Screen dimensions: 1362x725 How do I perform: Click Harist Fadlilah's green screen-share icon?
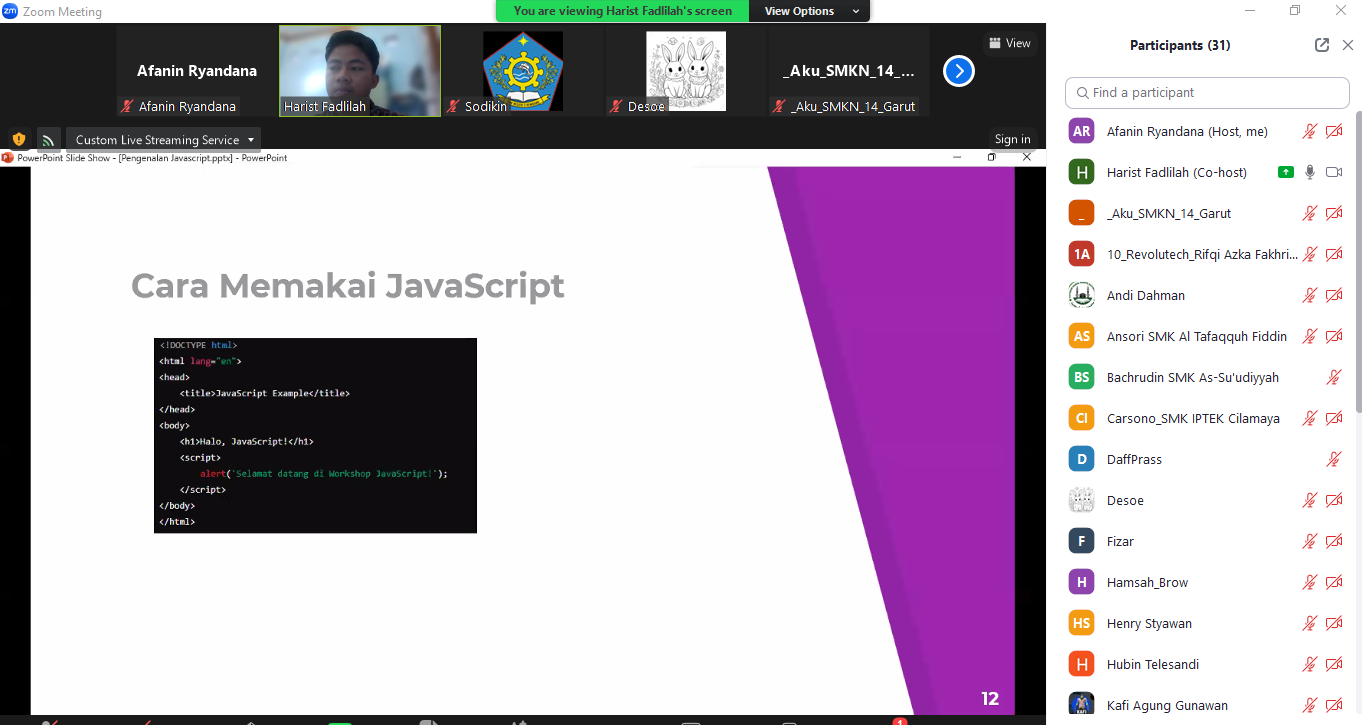(1286, 172)
